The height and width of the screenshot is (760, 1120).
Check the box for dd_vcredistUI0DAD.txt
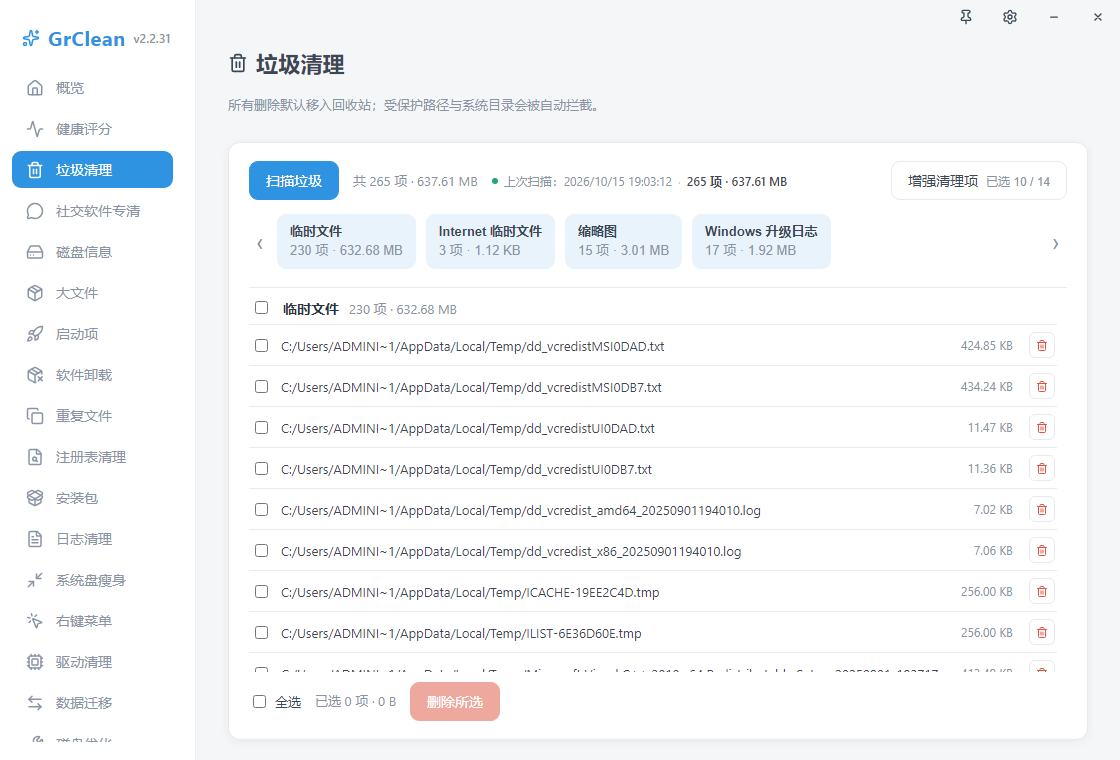pyautogui.click(x=261, y=428)
